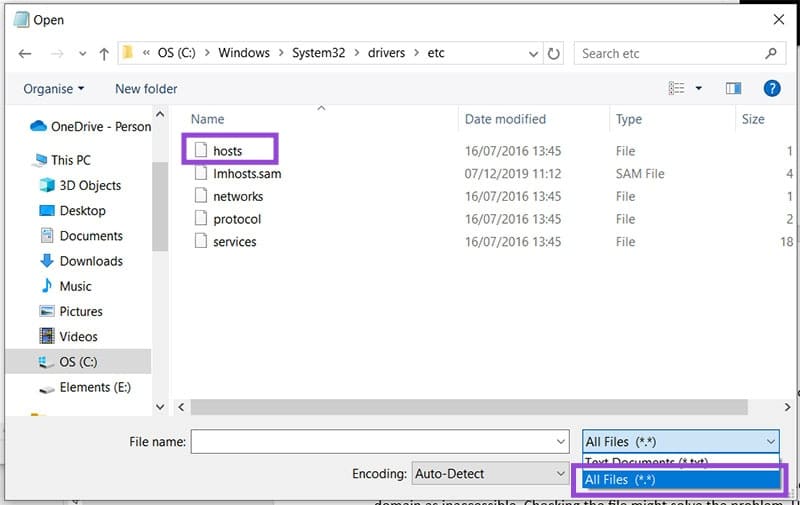800x505 pixels.
Task: Open the view options dropdown arrow
Action: click(x=699, y=88)
